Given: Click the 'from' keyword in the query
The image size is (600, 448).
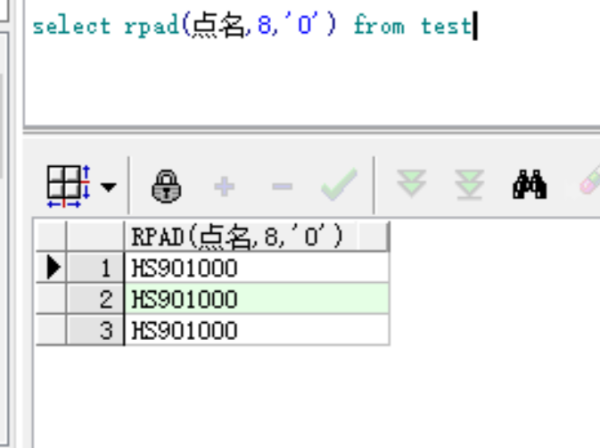Looking at the screenshot, I should click(x=379, y=25).
